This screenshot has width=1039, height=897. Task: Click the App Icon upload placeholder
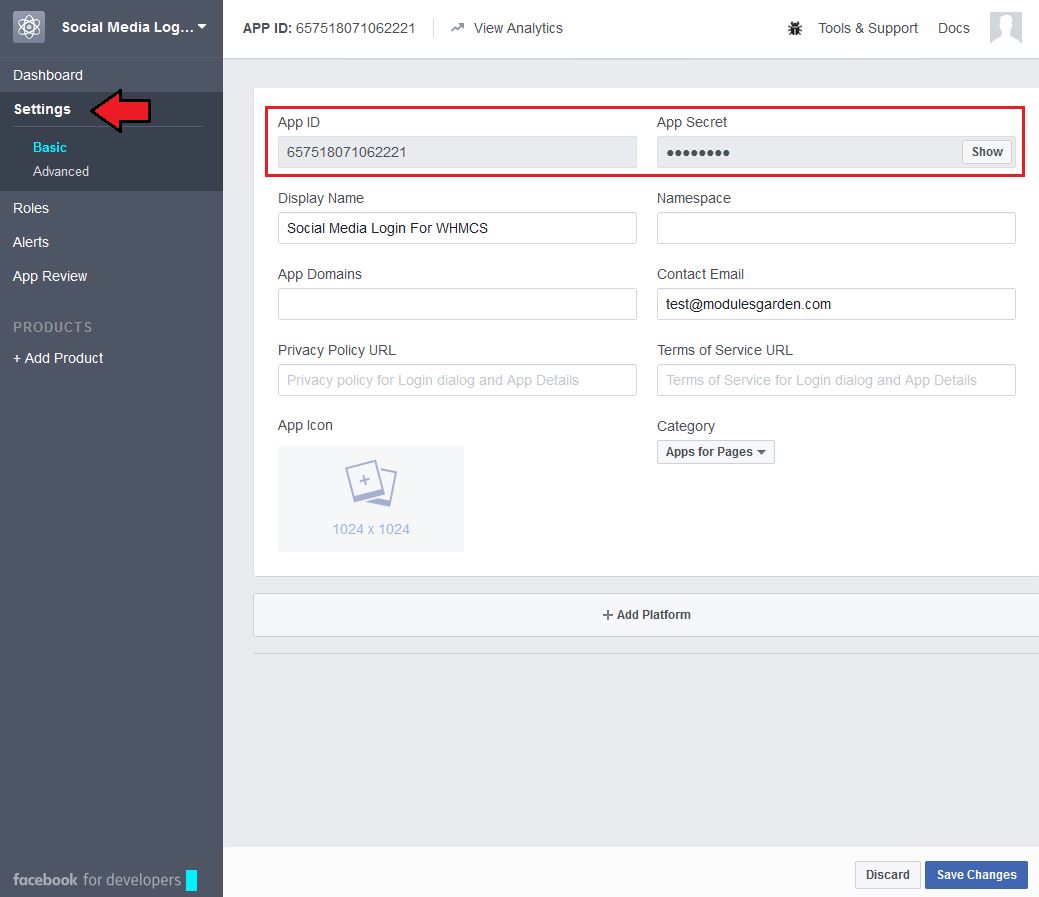371,499
